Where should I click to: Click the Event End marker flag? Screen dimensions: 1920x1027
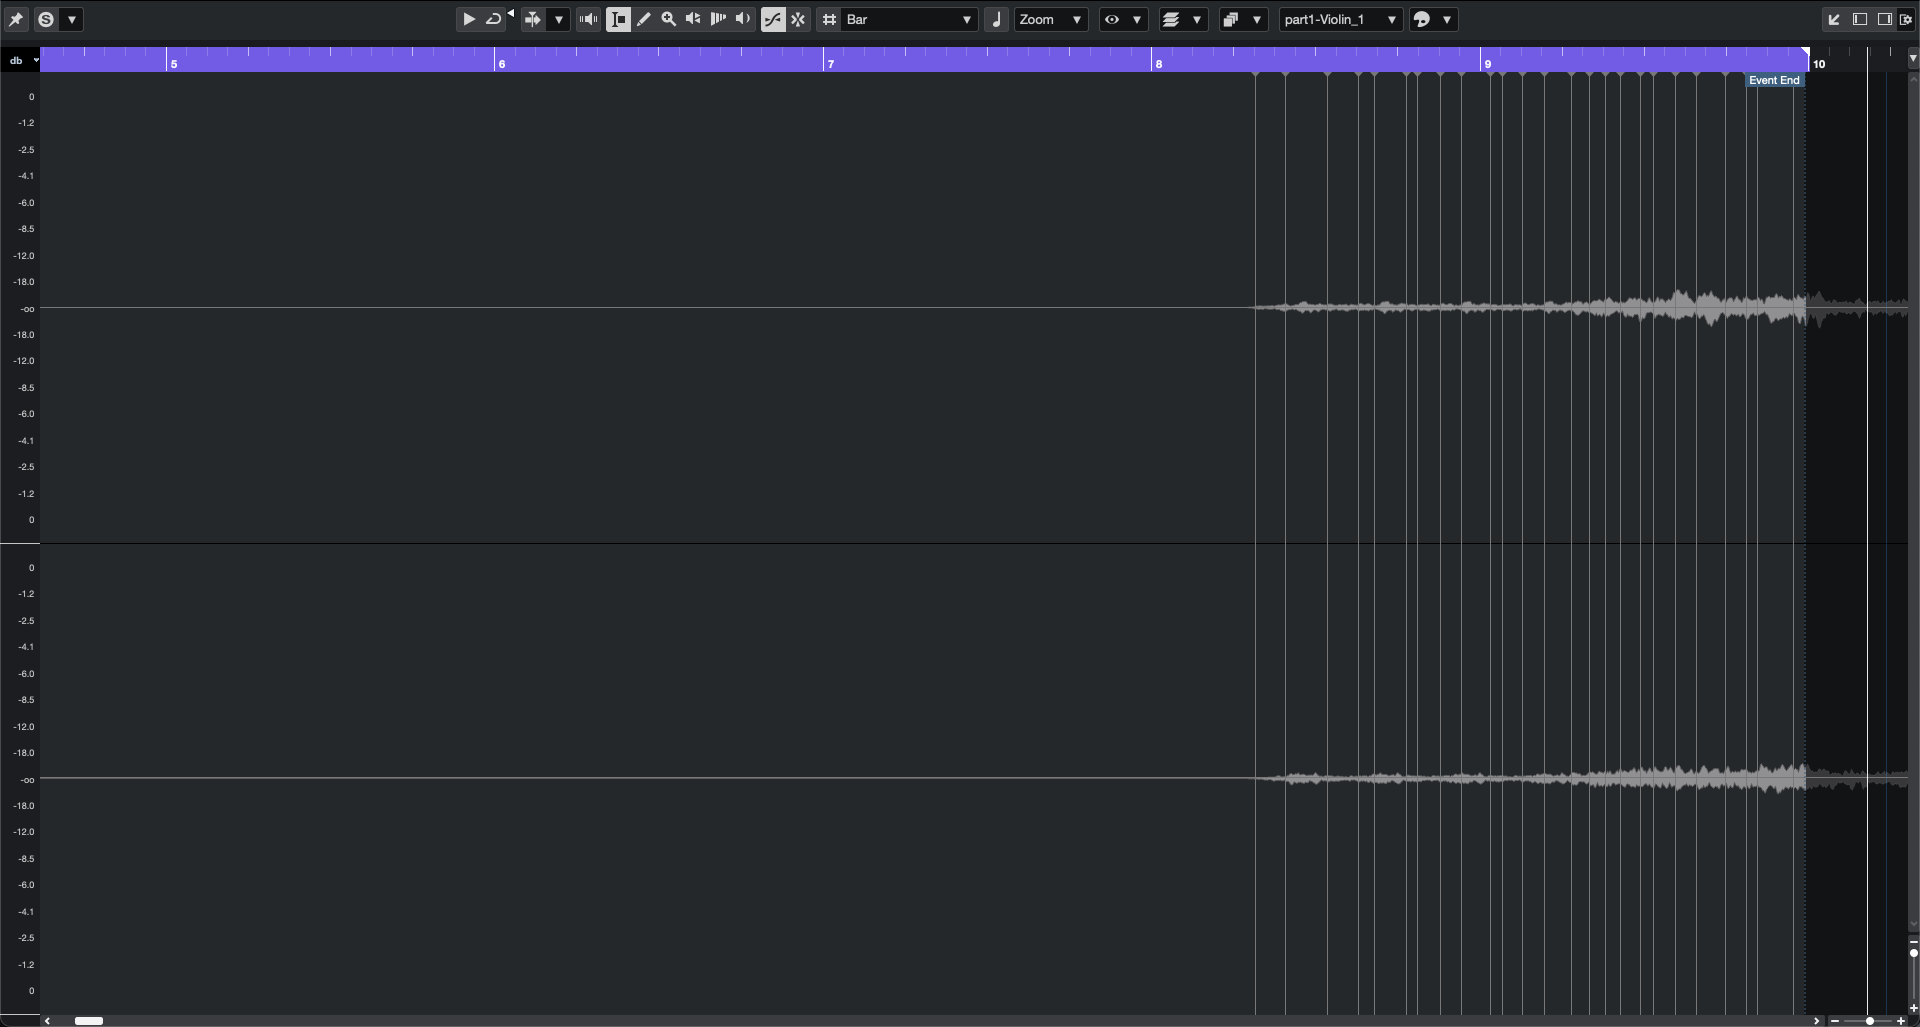point(1774,80)
